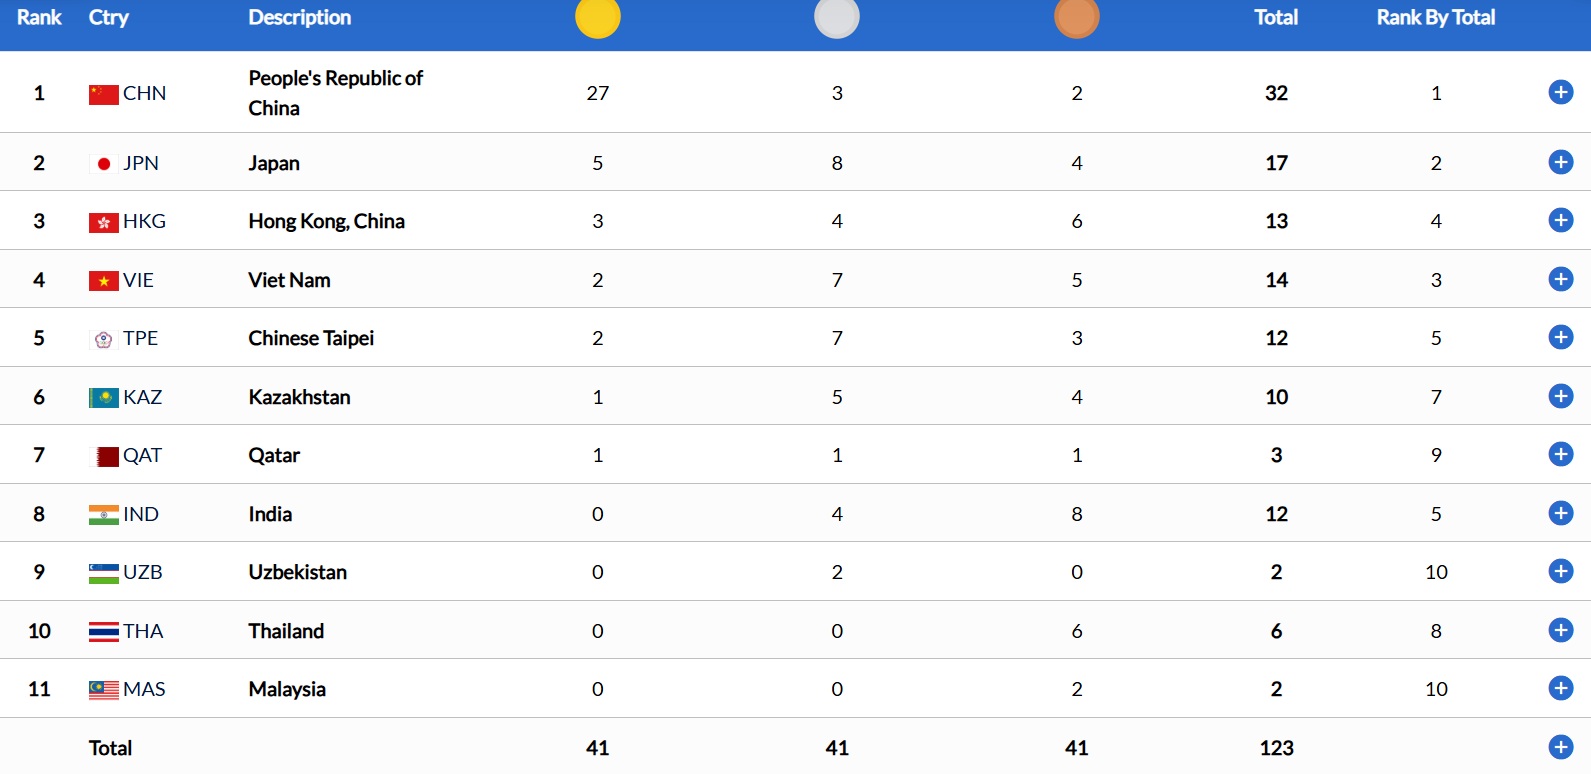1591x774 pixels.
Task: Open the Hong Kong, China entry
Action: click(x=326, y=221)
